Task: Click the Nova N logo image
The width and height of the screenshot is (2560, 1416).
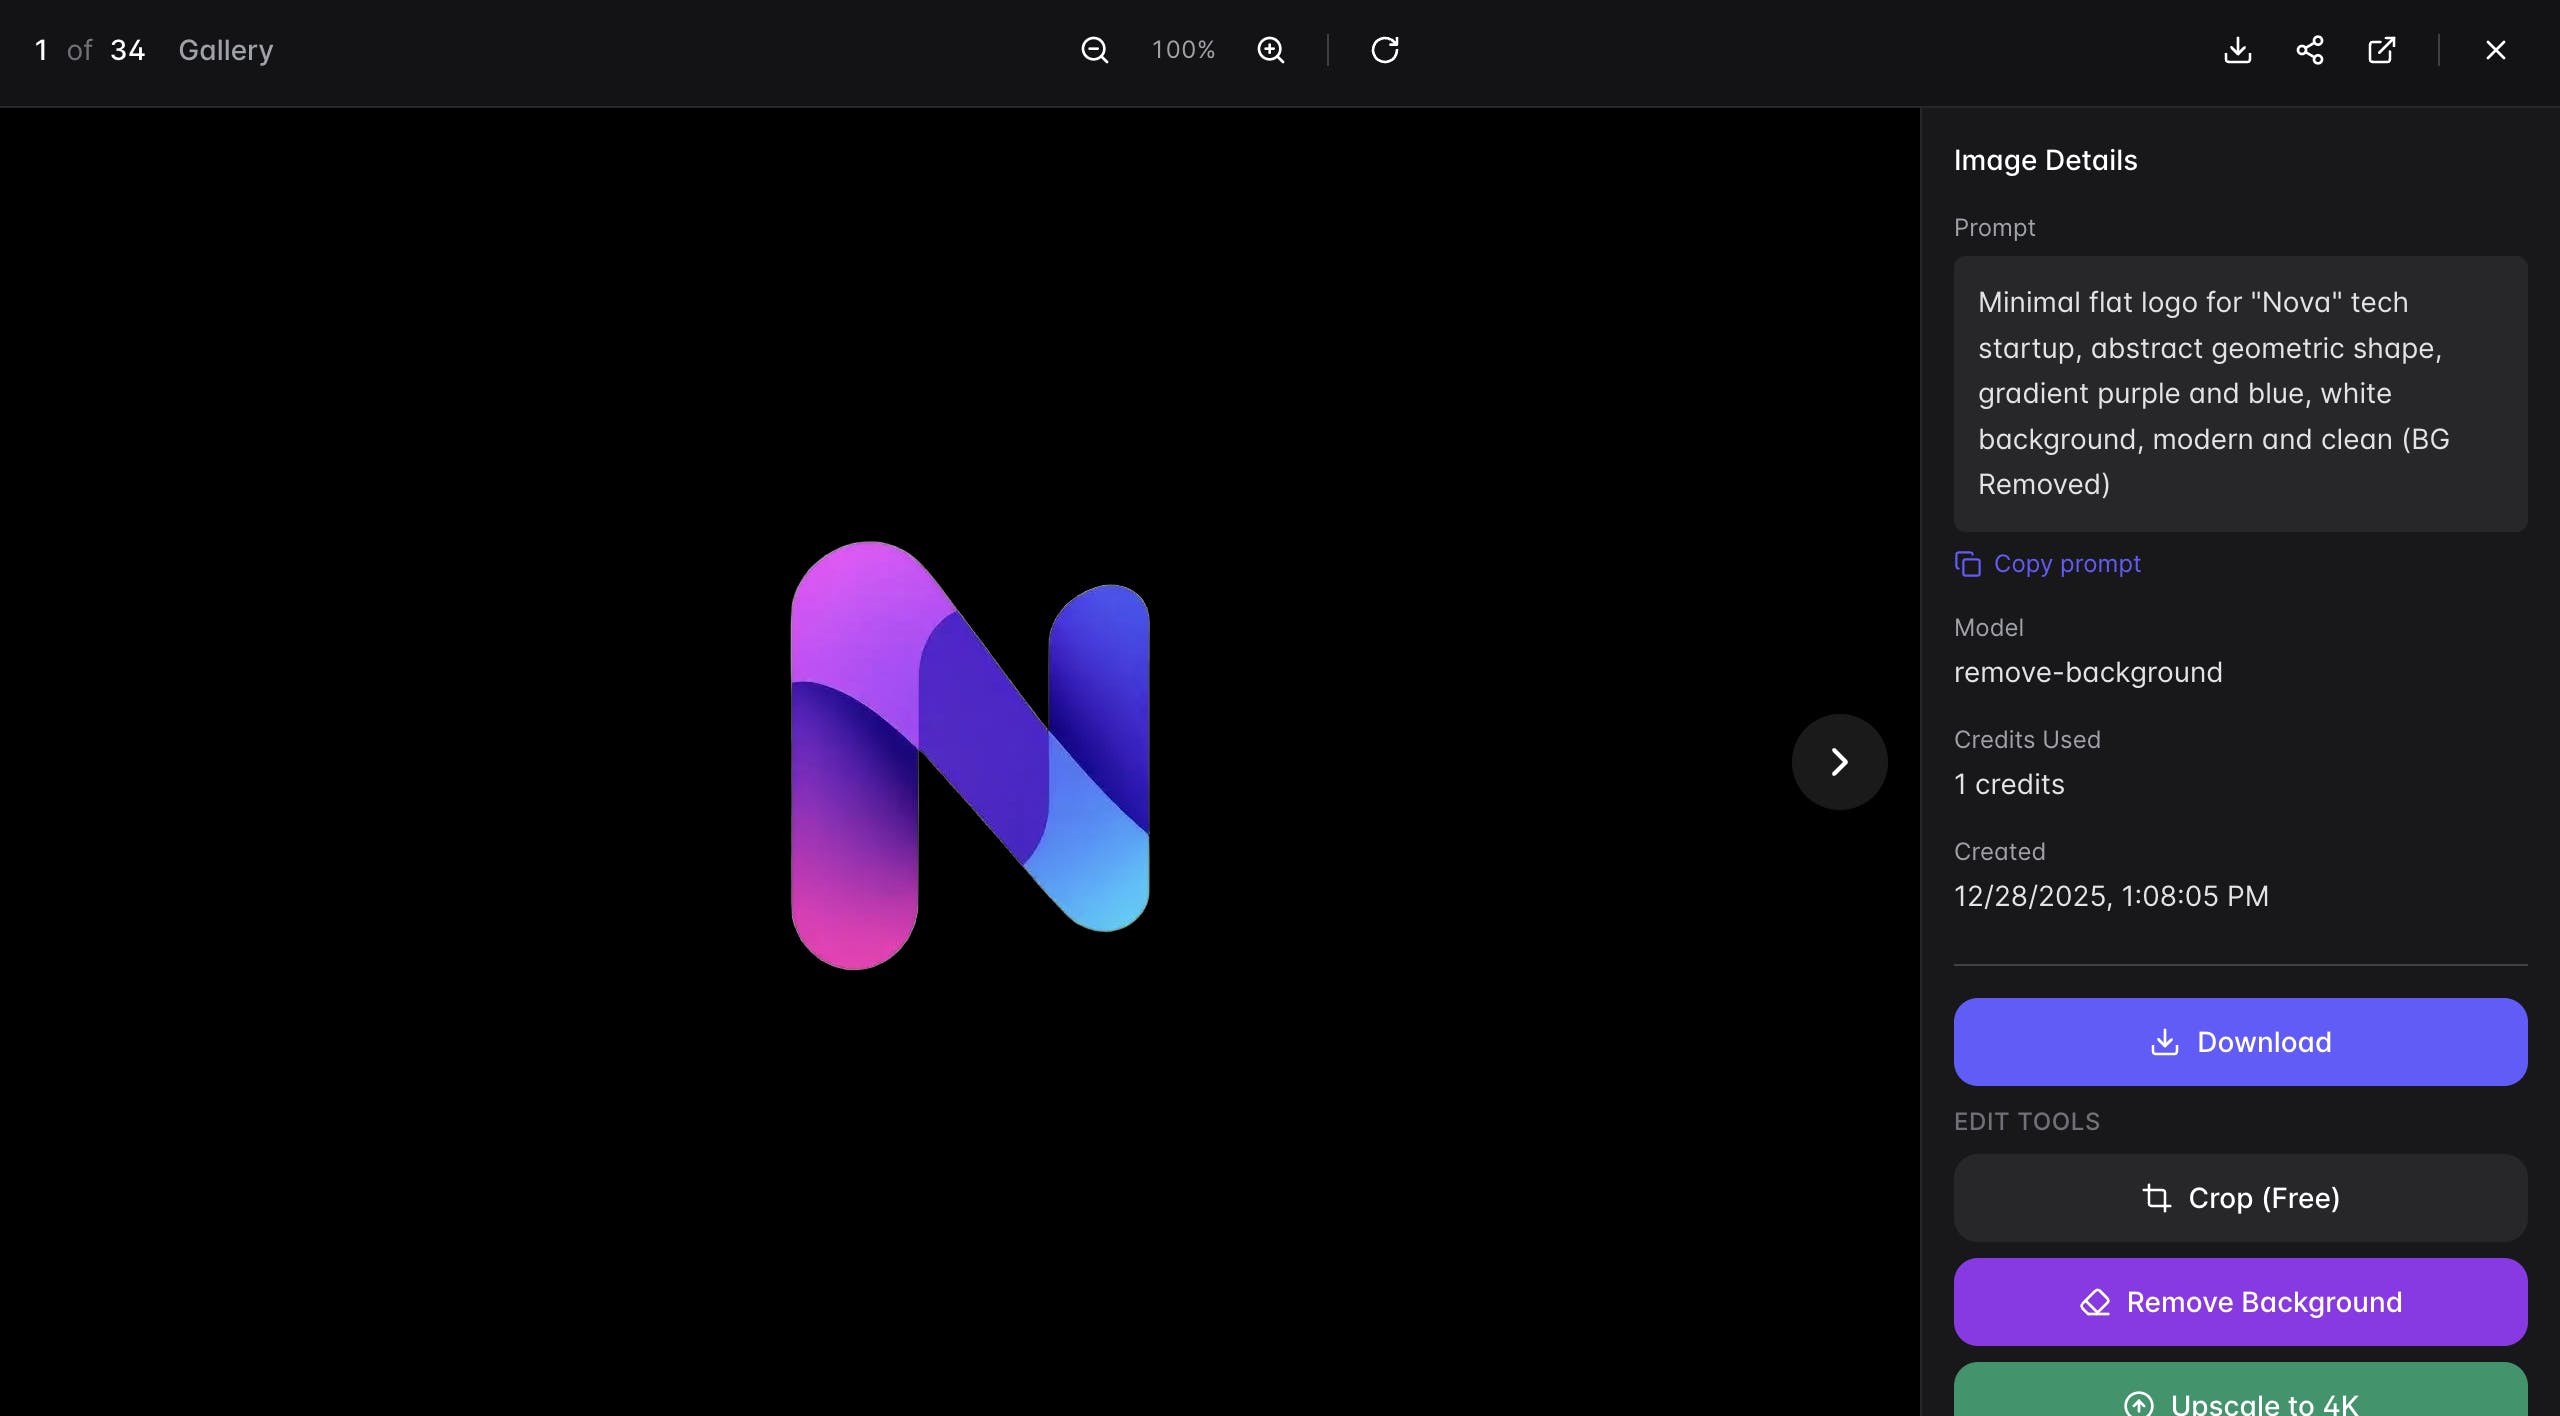Action: [x=970, y=756]
